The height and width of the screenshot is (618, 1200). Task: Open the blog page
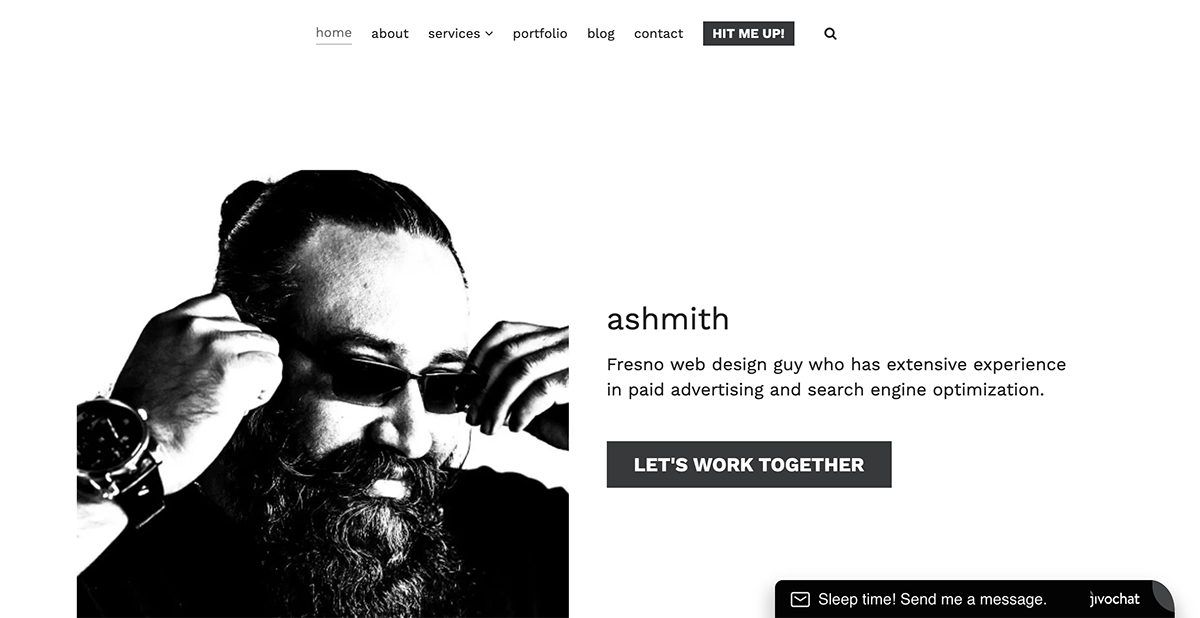pyautogui.click(x=601, y=33)
